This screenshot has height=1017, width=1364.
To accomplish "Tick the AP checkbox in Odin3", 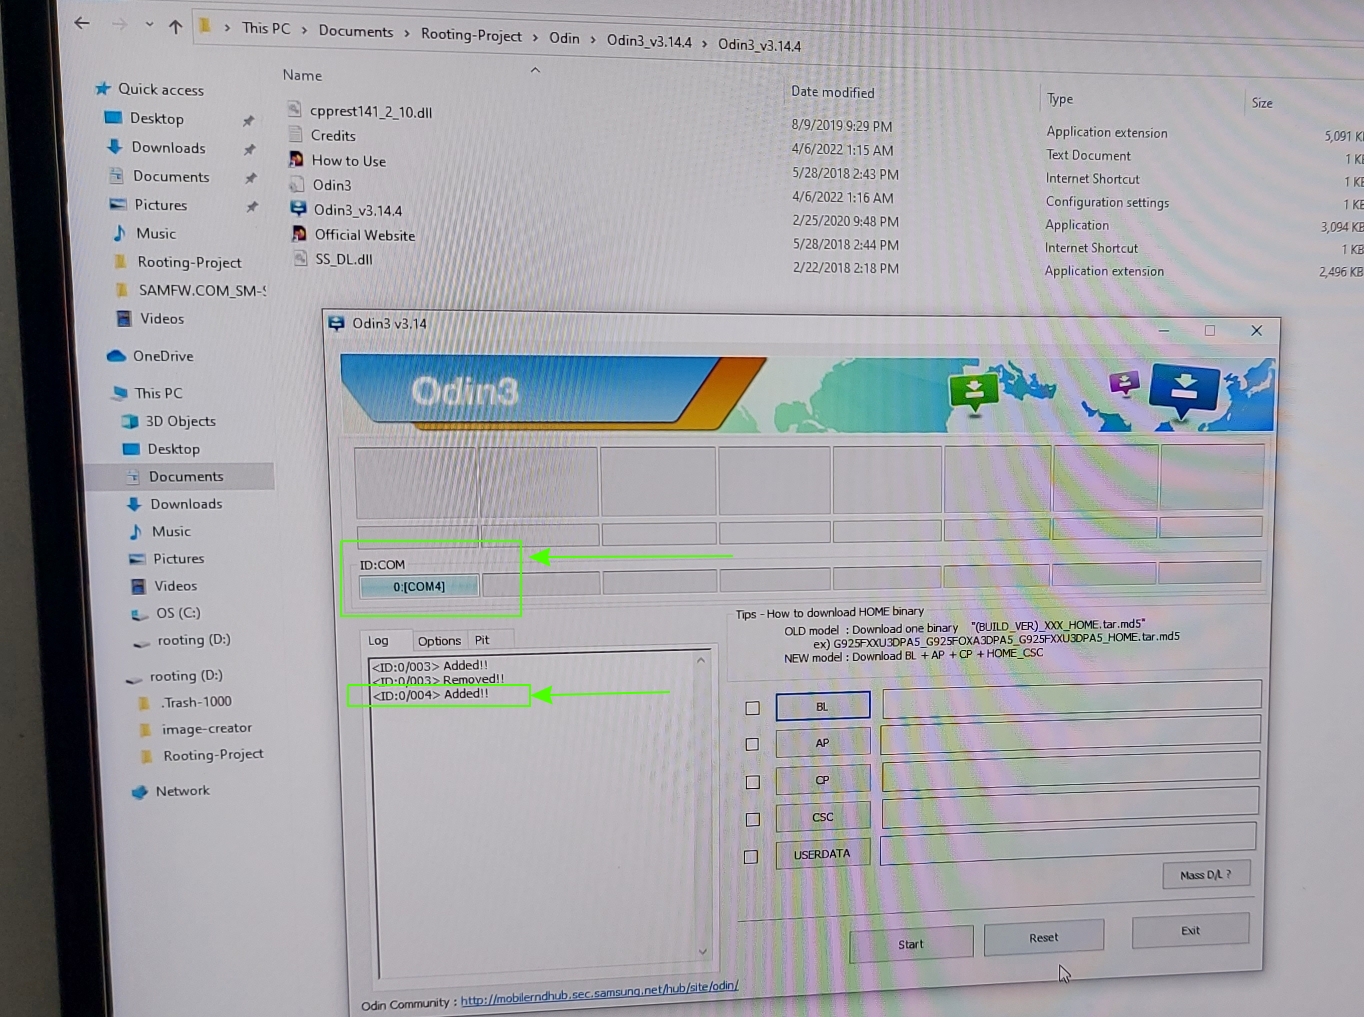I will [x=752, y=745].
